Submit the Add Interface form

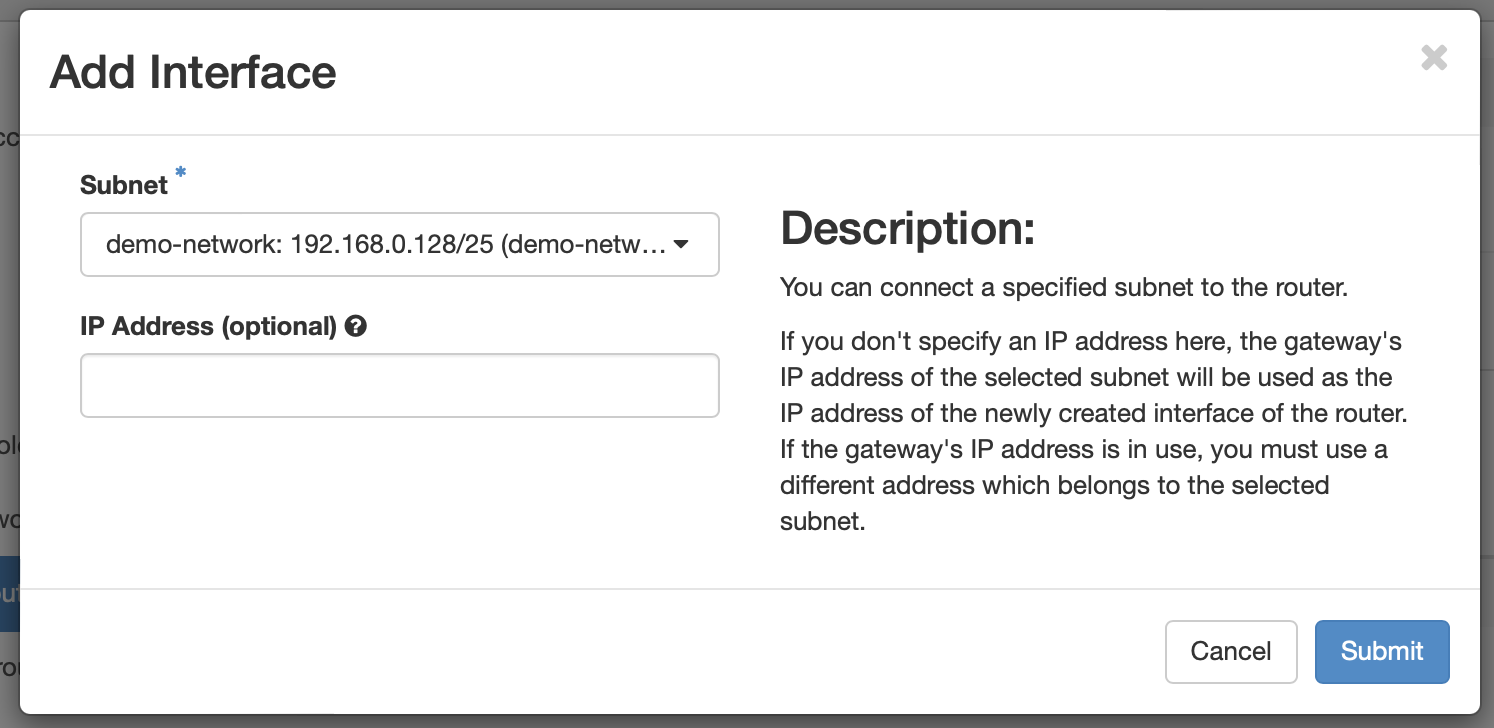coord(1382,652)
